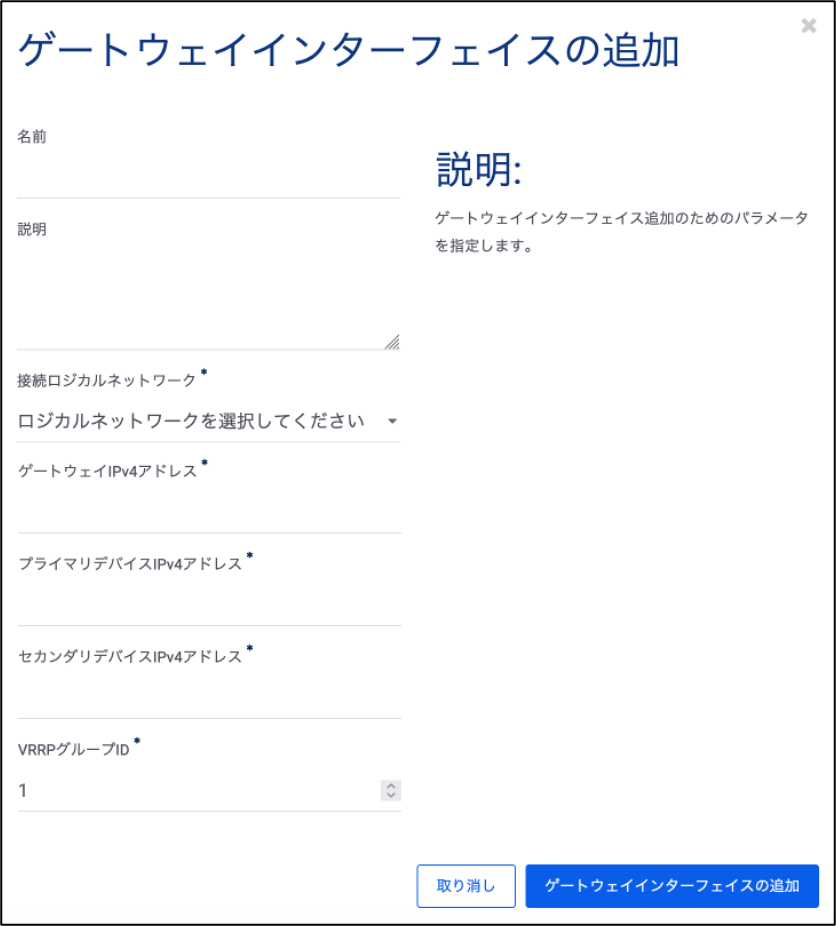Viewport: 836px width, 926px height.
Task: Click the VRRPグループID number field showing 1
Action: [199, 790]
